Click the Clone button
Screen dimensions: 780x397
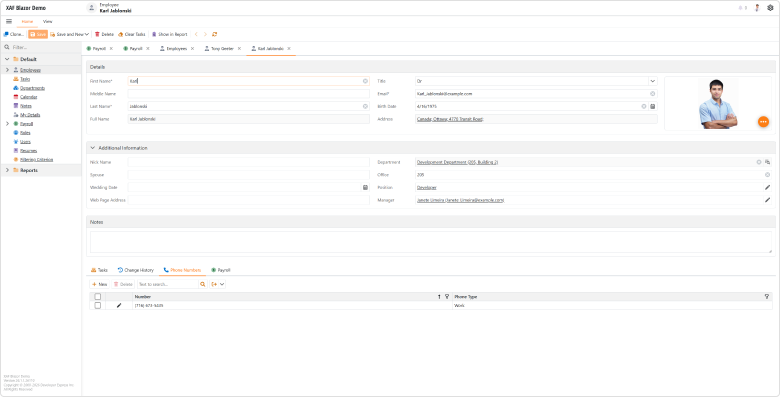point(13,34)
